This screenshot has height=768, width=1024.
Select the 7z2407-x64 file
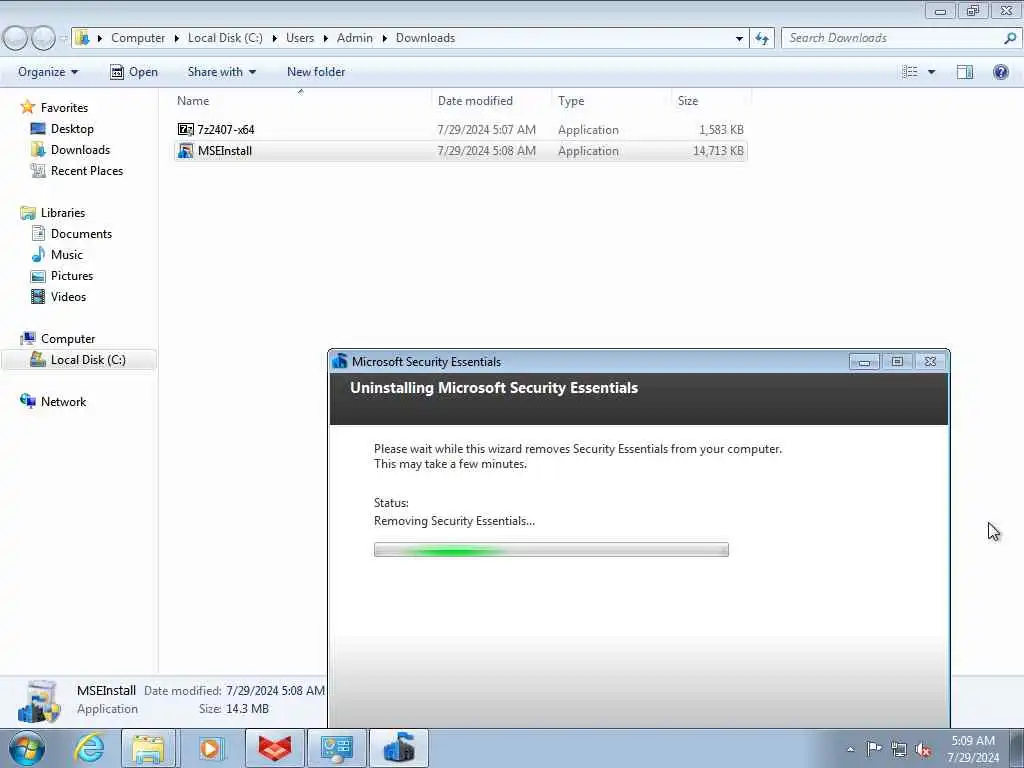click(x=460, y=129)
